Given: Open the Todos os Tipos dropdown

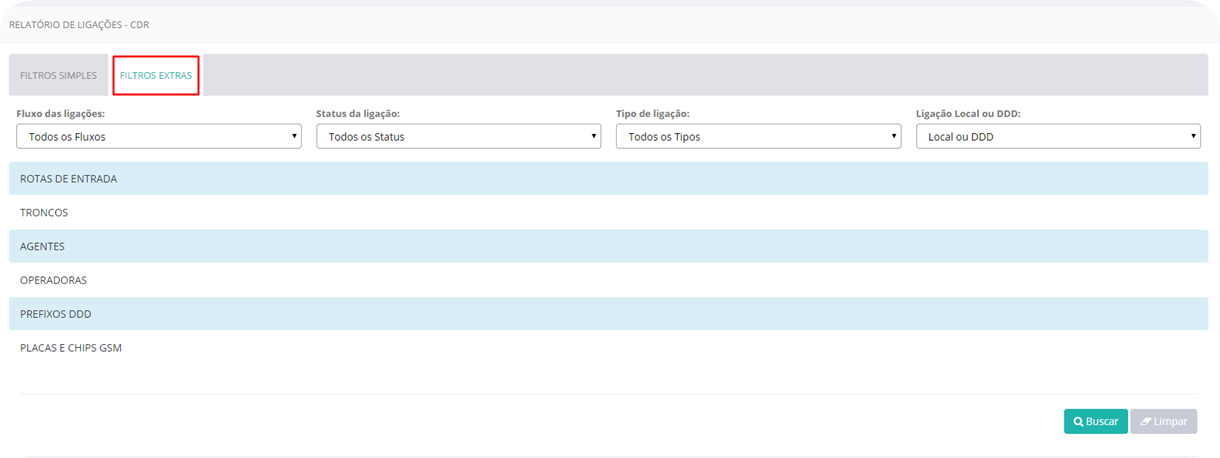Looking at the screenshot, I should pyautogui.click(x=758, y=137).
